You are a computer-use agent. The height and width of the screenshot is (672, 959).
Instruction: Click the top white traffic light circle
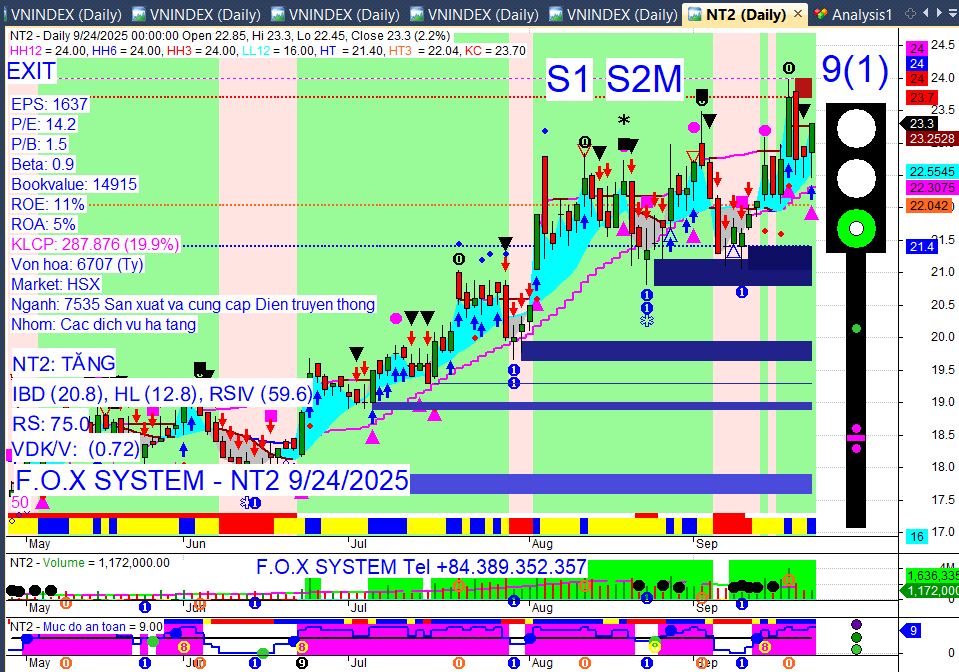pos(856,128)
